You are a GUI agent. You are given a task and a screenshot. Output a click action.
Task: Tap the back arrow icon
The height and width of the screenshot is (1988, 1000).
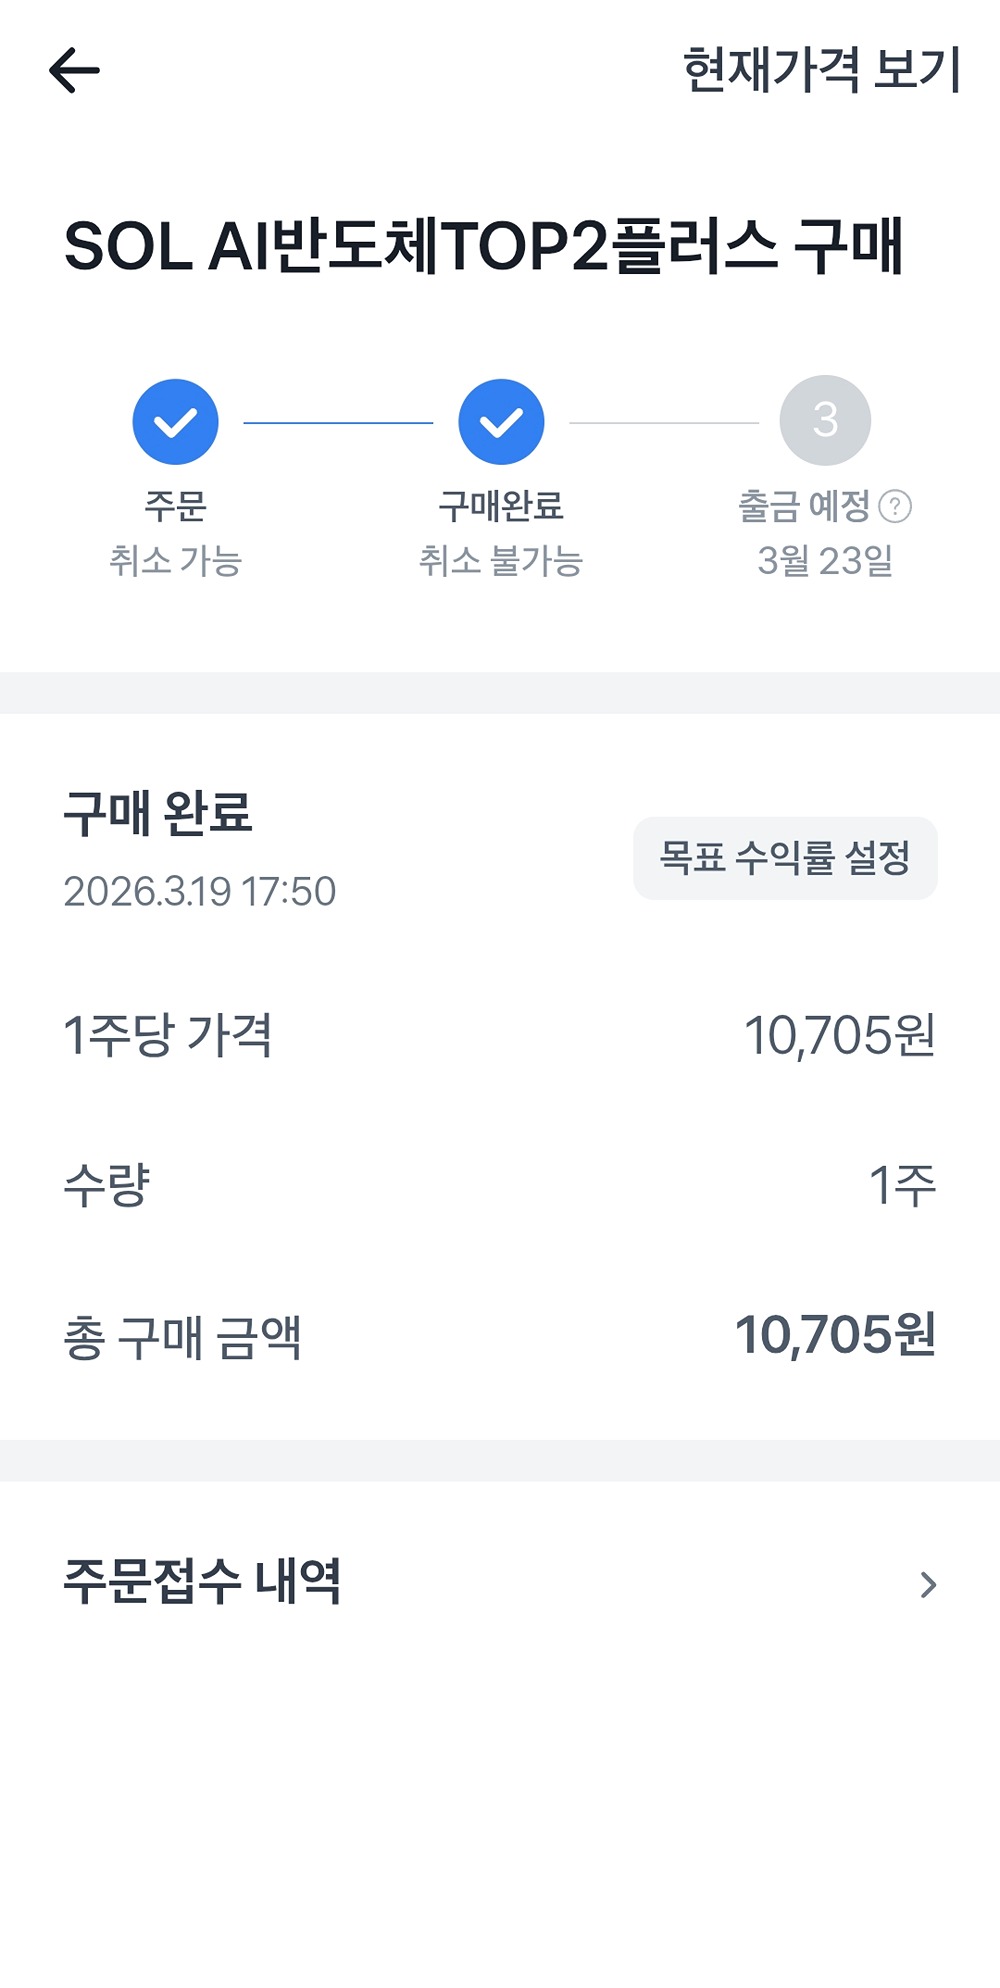point(75,71)
